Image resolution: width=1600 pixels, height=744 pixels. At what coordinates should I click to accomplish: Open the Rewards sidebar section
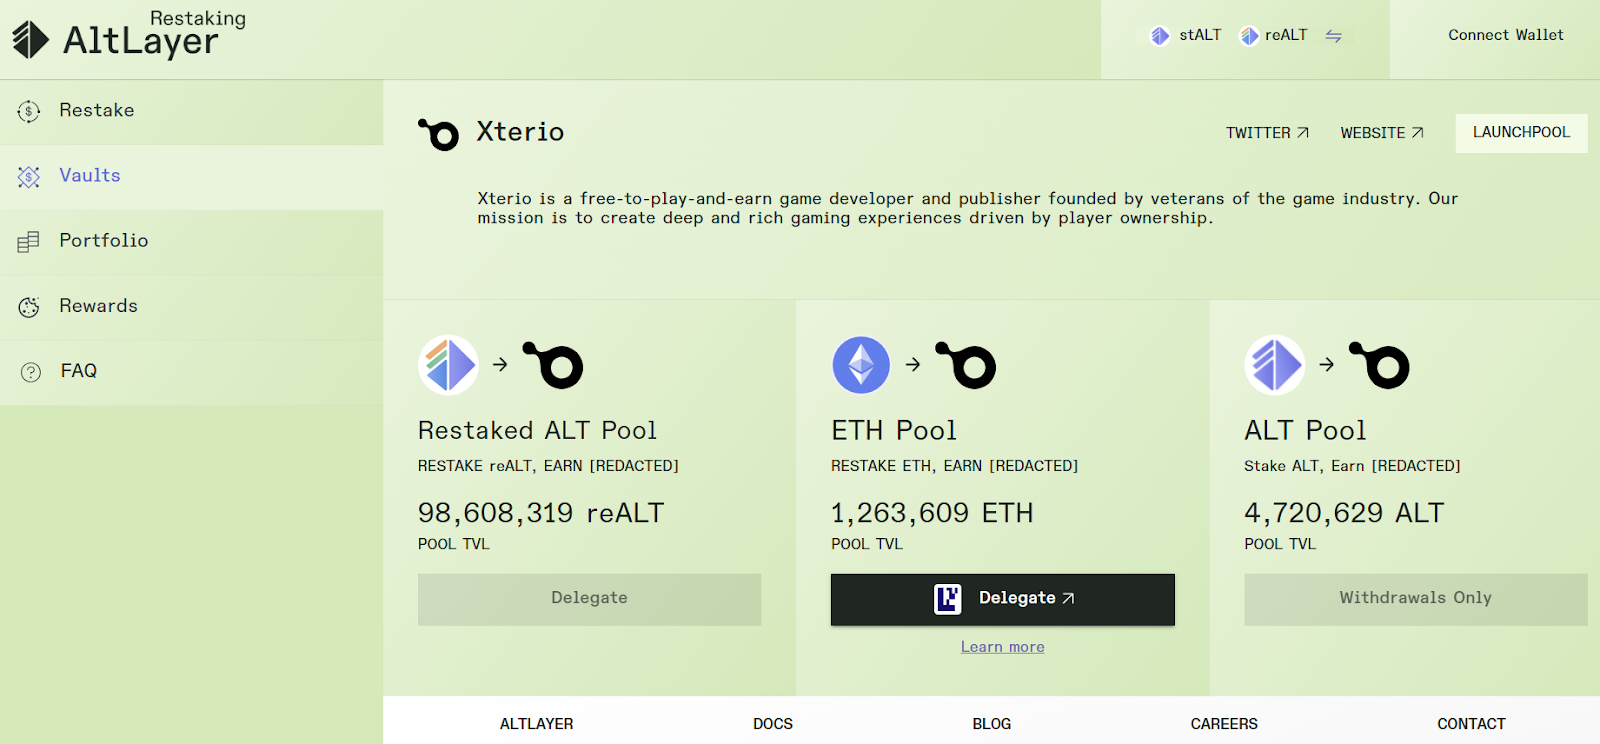tap(191, 306)
